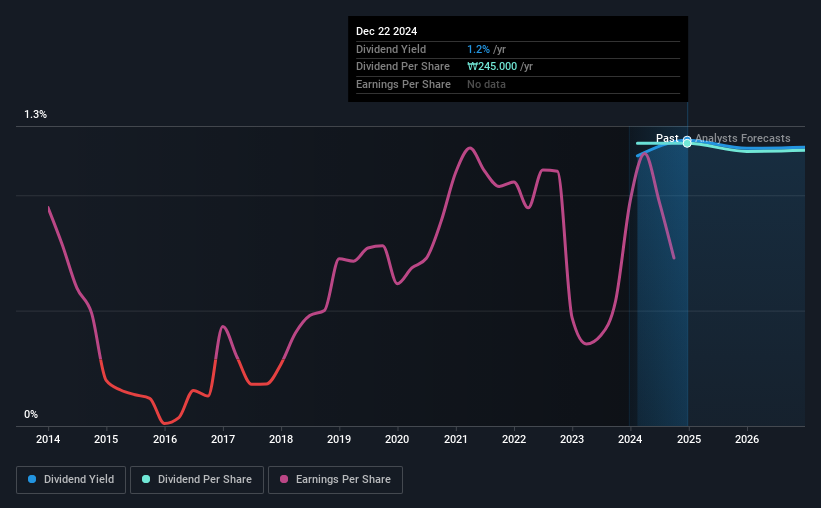Click the 2019 x-axis label
Viewport: 821px width, 508px height.
click(339, 439)
